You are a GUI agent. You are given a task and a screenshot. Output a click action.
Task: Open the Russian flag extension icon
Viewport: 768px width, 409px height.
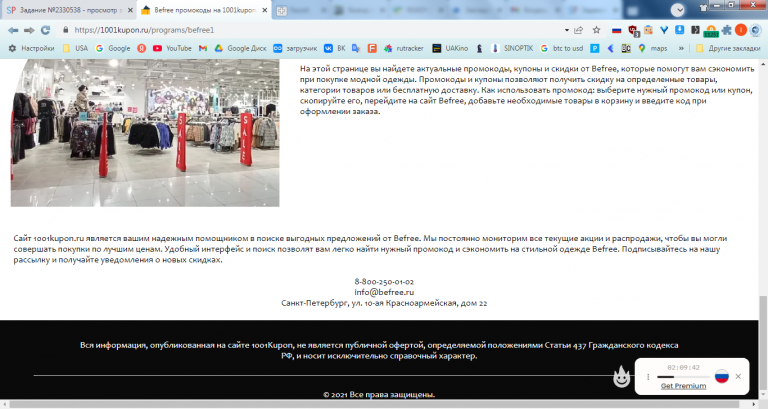617,30
